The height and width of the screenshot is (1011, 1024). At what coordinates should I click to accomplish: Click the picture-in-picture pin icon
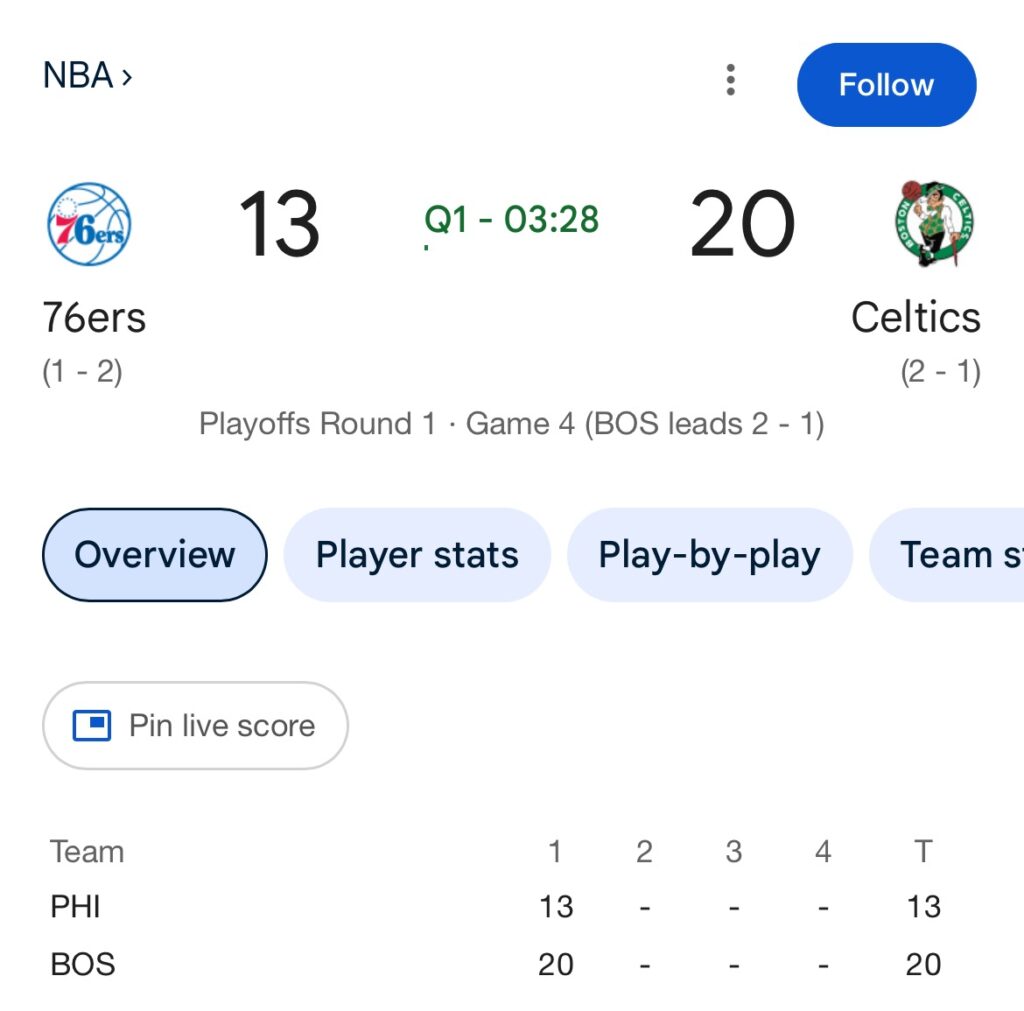pyautogui.click(x=92, y=725)
